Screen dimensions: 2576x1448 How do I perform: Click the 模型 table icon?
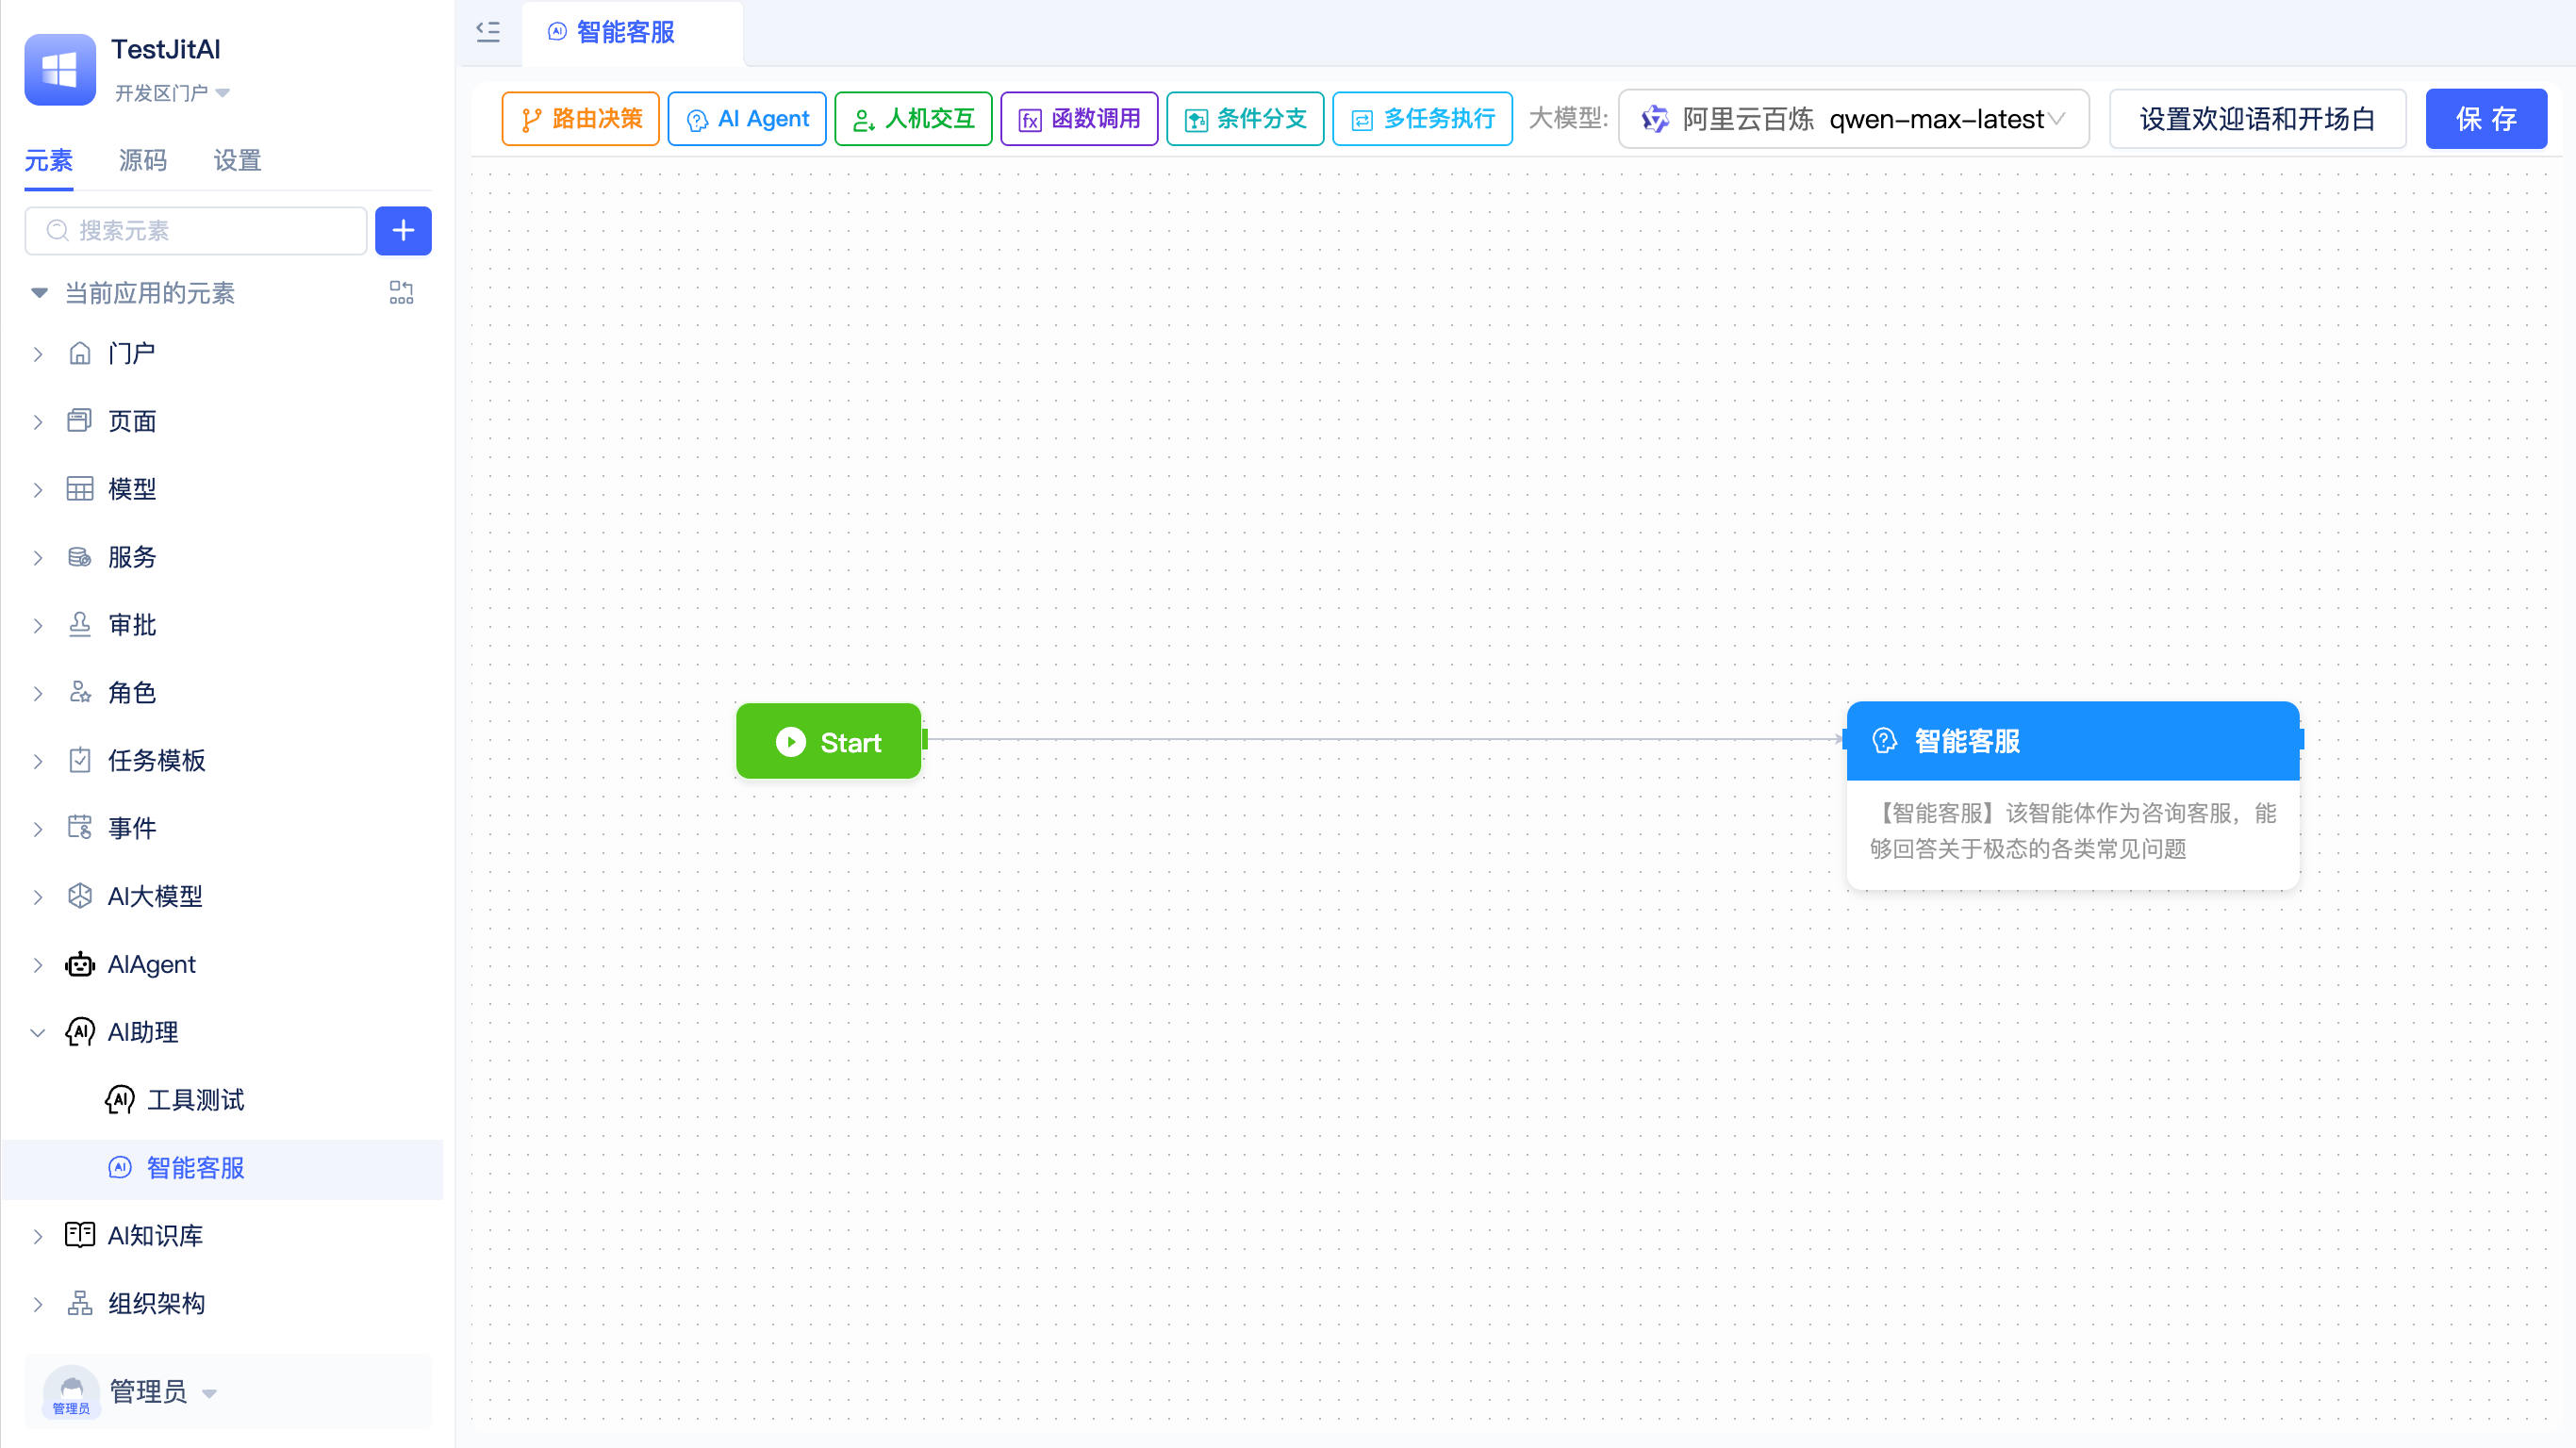[x=80, y=489]
